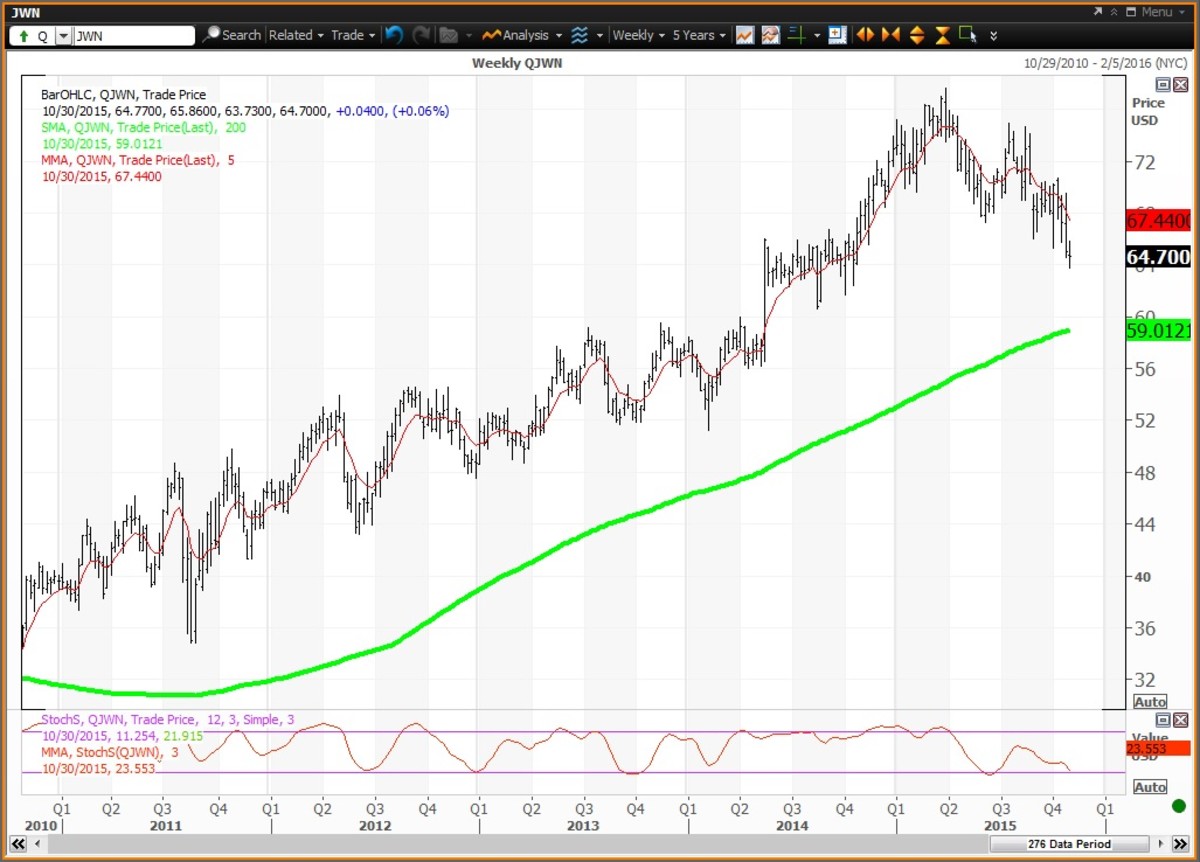The width and height of the screenshot is (1200, 862).
Task: Toggle Auto scale on stochastic panel
Action: pos(1150,787)
